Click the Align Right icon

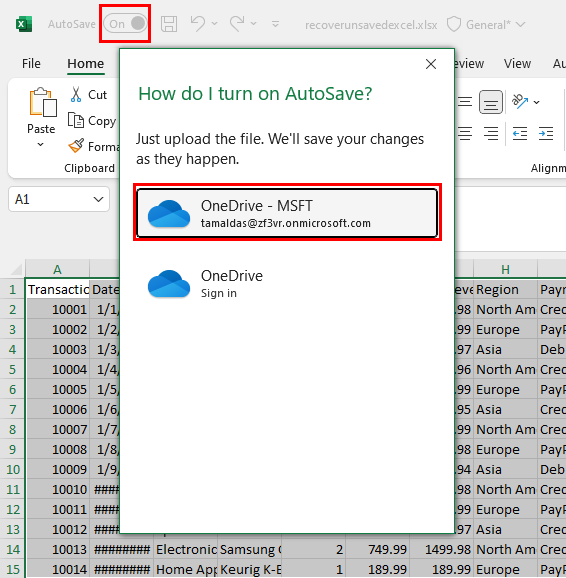[x=491, y=133]
